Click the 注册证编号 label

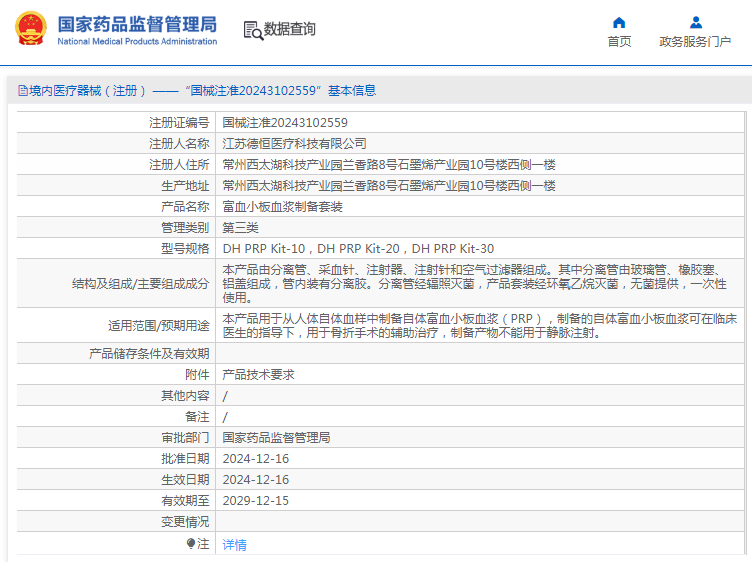click(x=179, y=123)
